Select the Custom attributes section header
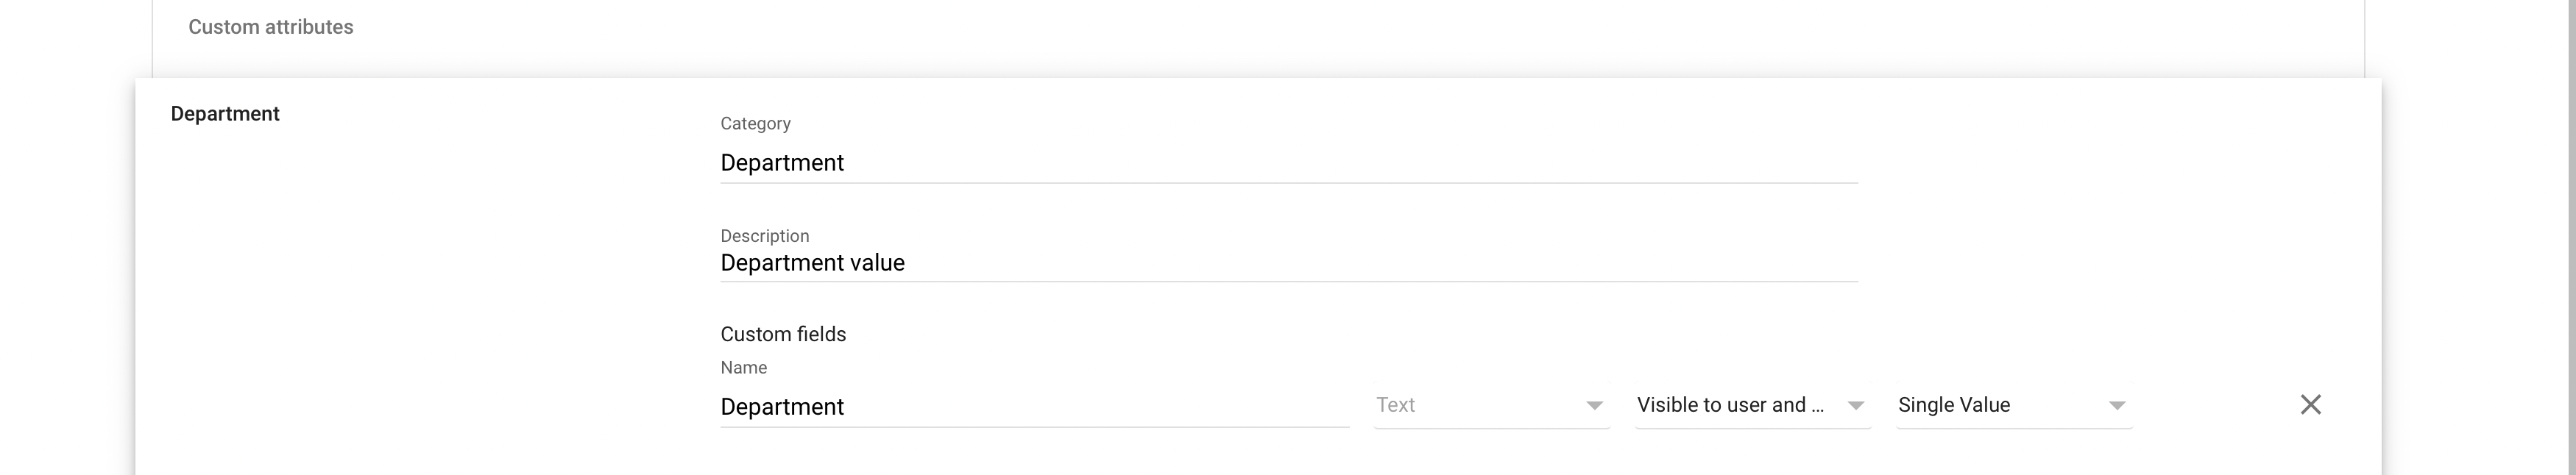2576x475 pixels. 271,27
